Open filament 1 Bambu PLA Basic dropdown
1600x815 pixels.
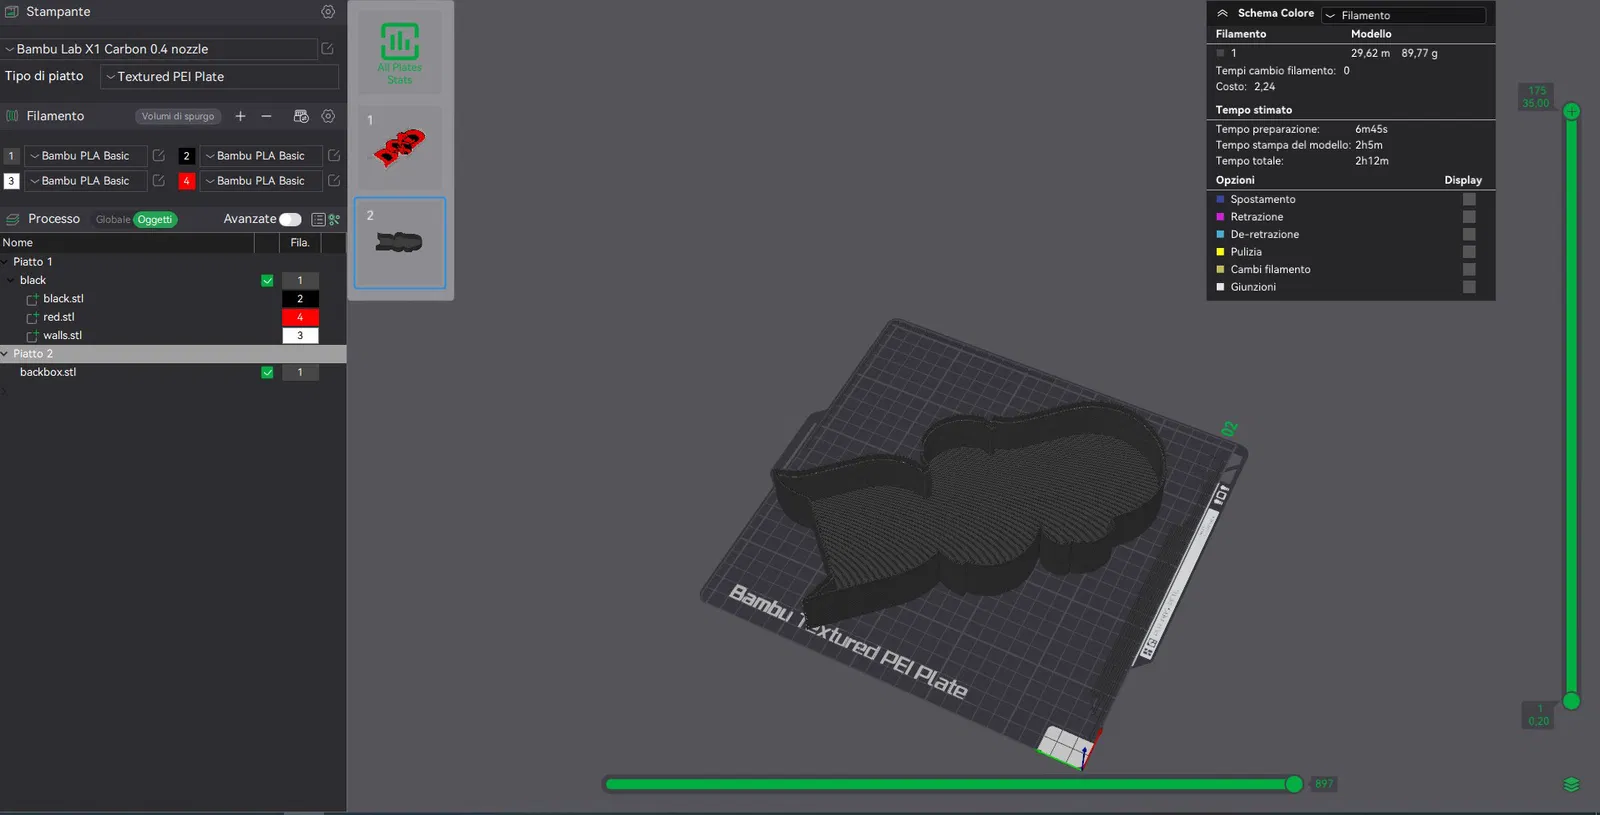[86, 156]
